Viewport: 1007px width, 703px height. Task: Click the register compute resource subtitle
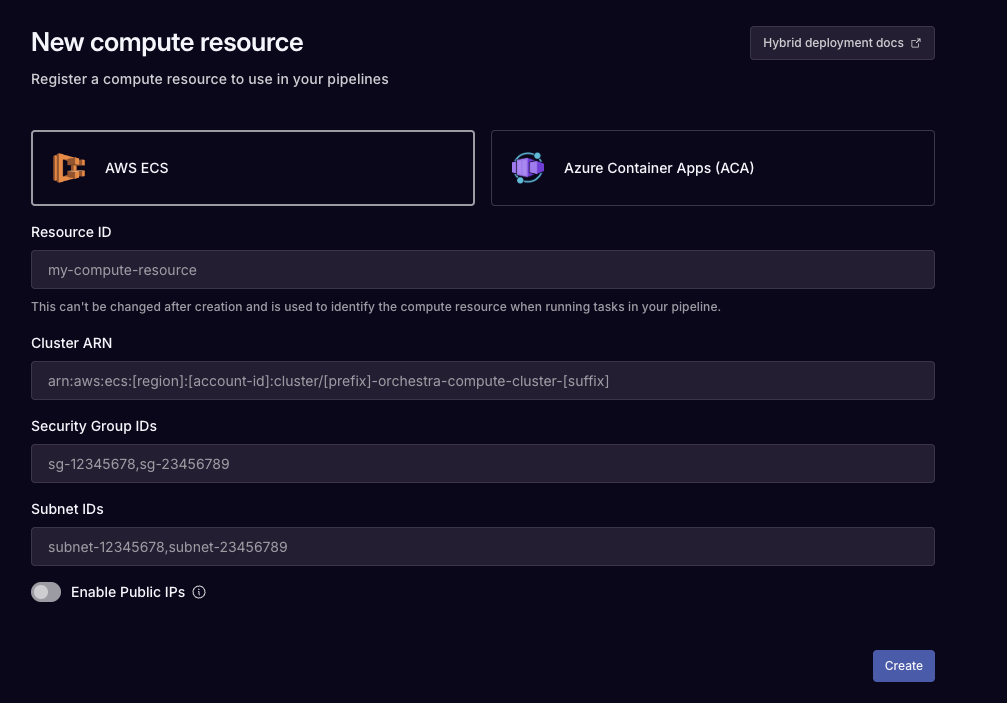(x=209, y=79)
